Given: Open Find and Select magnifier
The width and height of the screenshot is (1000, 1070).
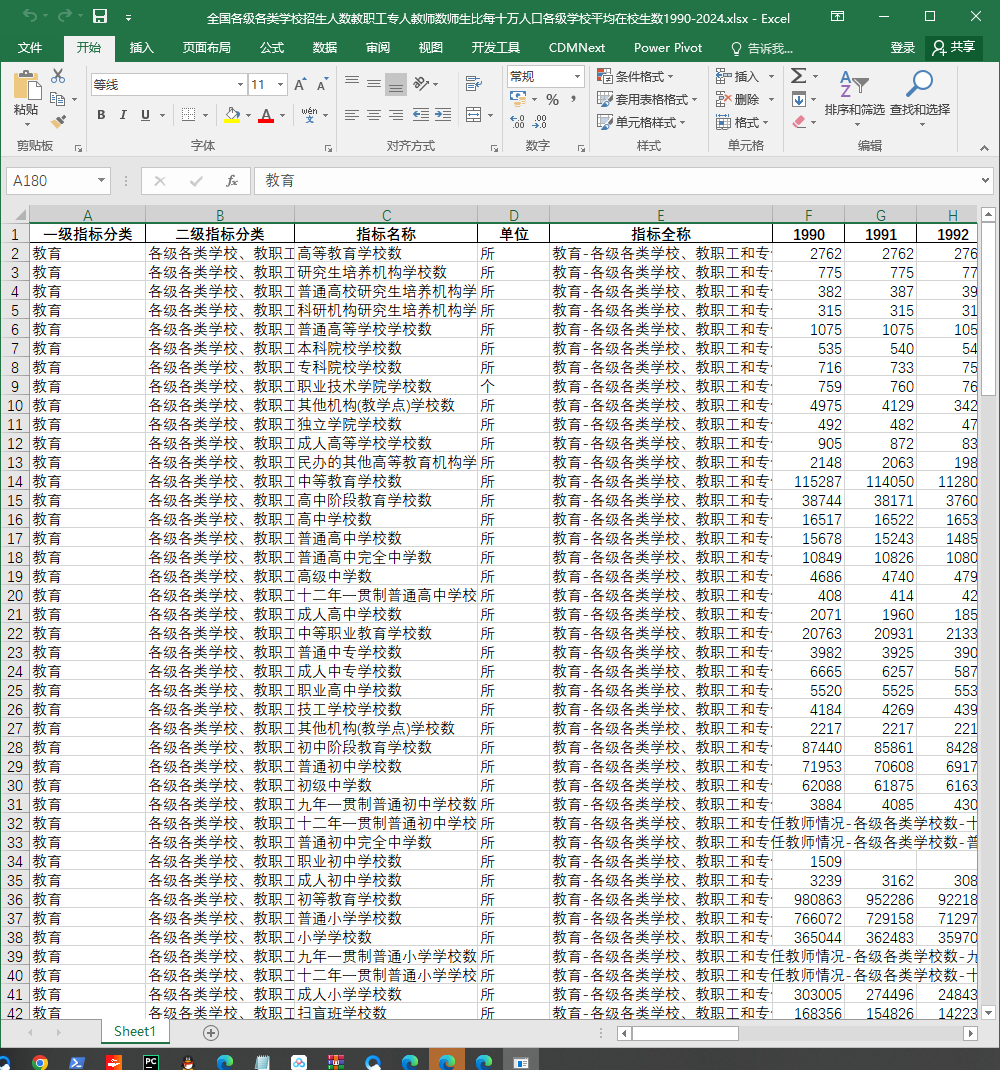Looking at the screenshot, I should [x=919, y=98].
